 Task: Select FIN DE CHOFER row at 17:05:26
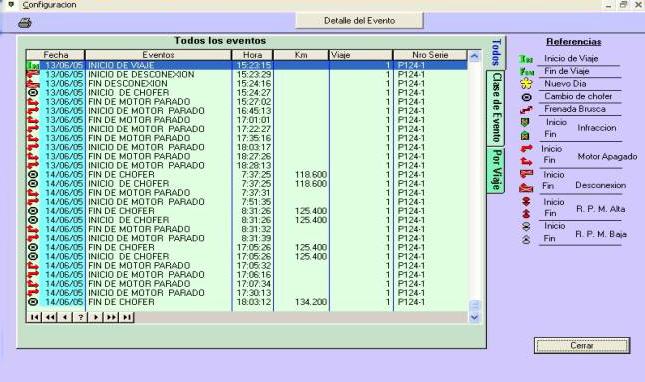coord(247,247)
